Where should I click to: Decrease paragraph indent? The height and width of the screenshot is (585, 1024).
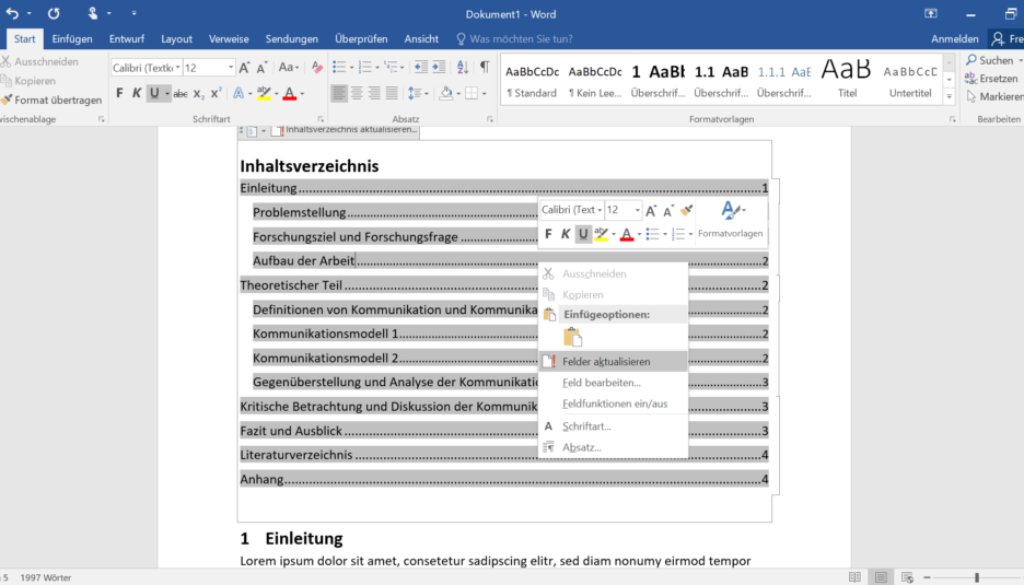tap(421, 67)
